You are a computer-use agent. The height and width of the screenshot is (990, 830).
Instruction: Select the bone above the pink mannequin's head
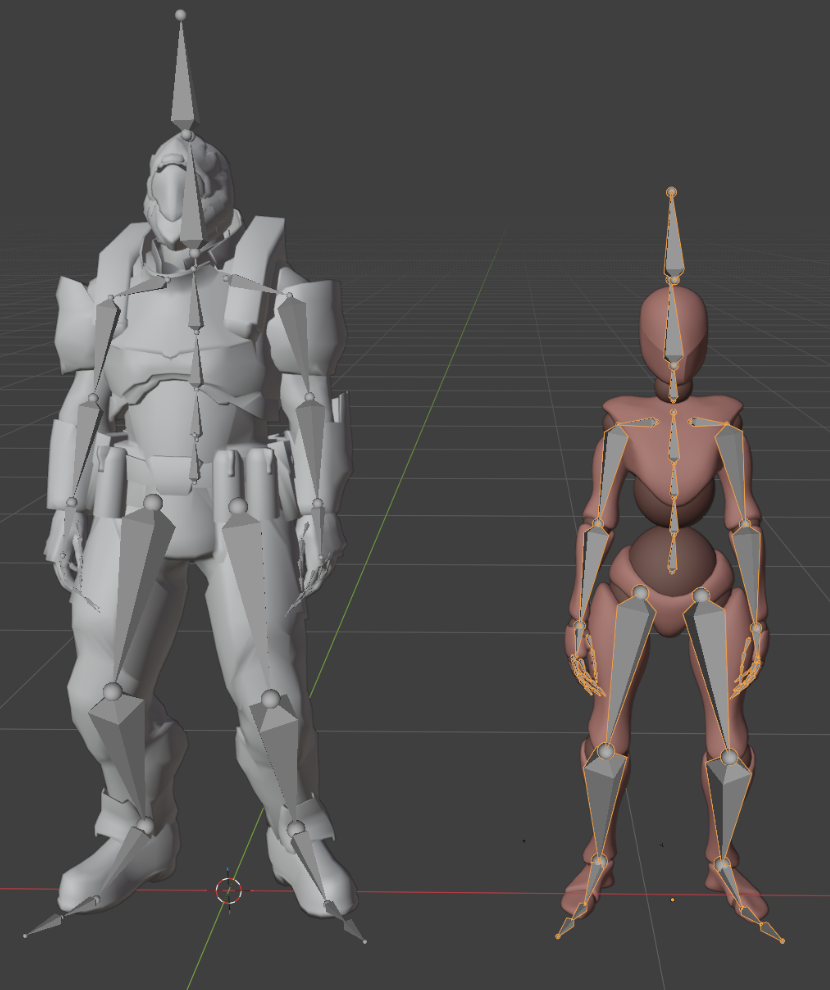673,236
